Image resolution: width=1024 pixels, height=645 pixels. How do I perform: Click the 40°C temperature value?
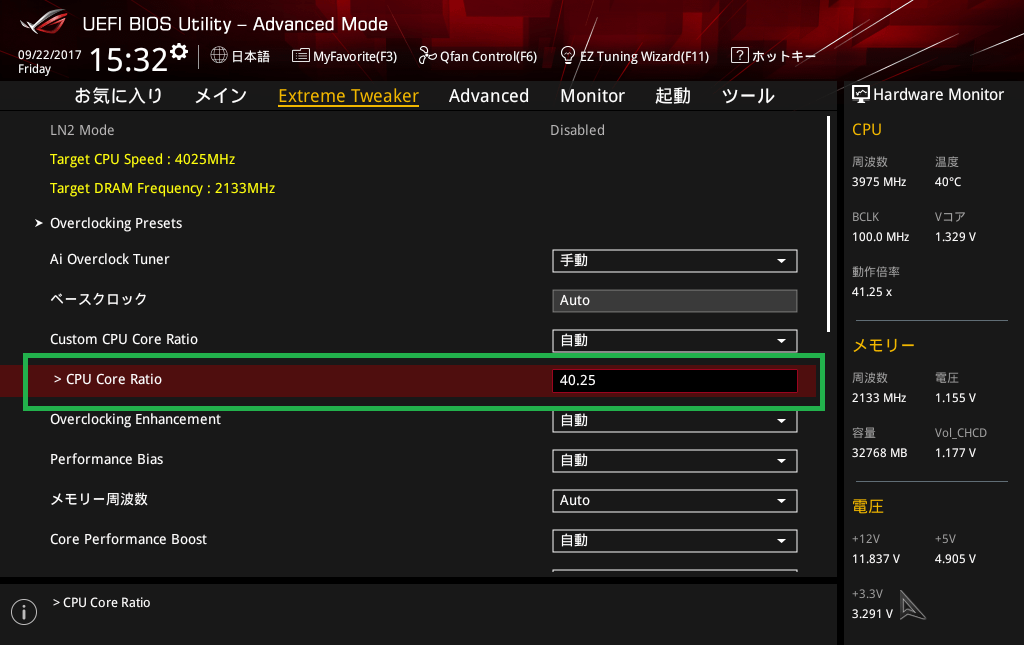(948, 182)
